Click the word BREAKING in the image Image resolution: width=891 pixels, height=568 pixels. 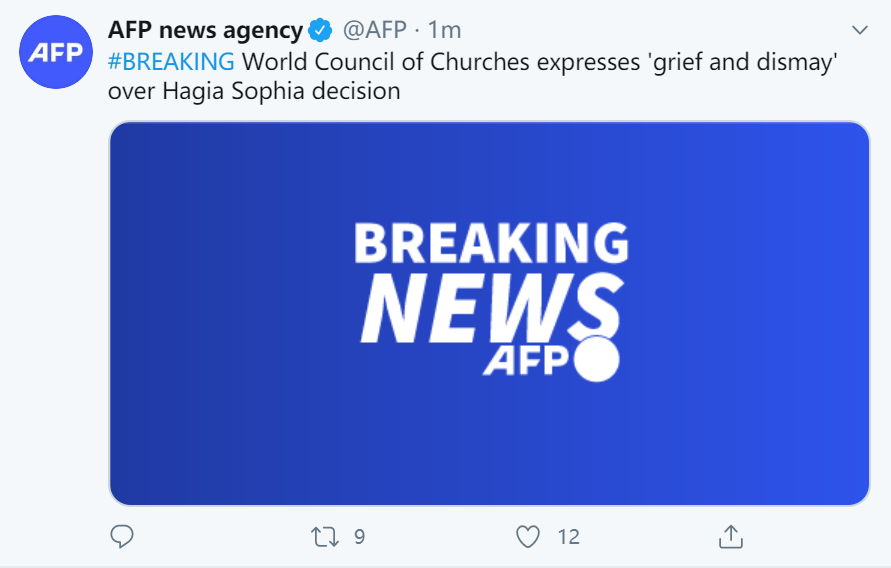(491, 245)
